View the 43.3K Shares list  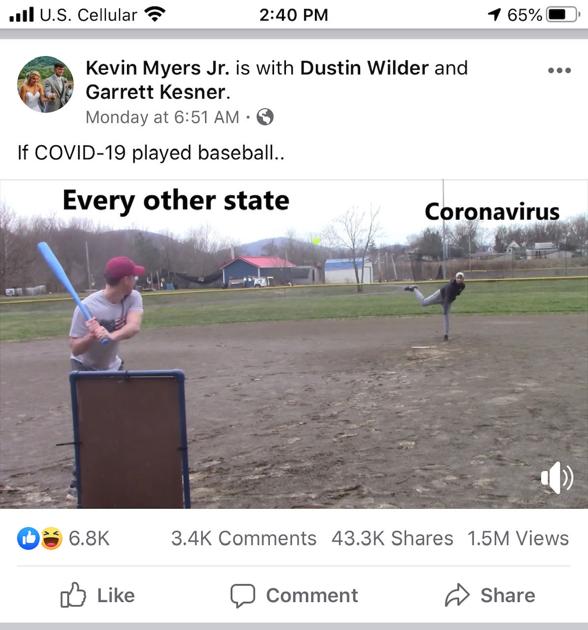(392, 538)
